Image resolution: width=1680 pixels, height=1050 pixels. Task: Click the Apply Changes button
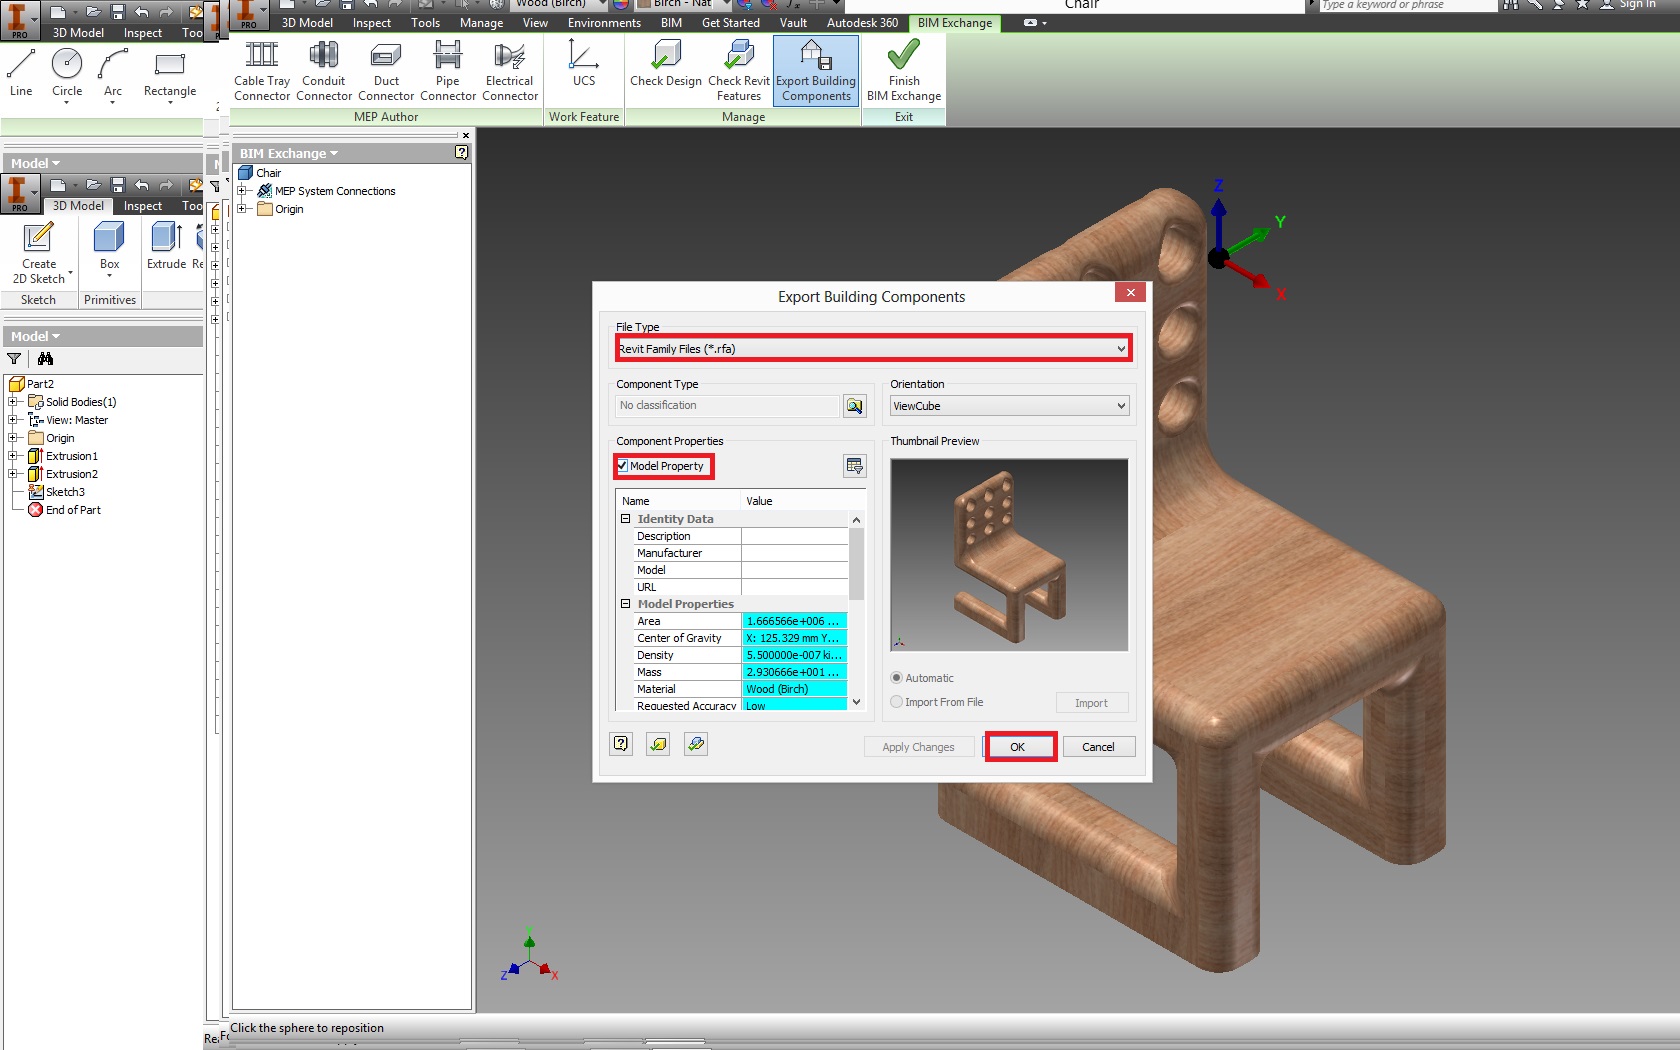click(918, 747)
